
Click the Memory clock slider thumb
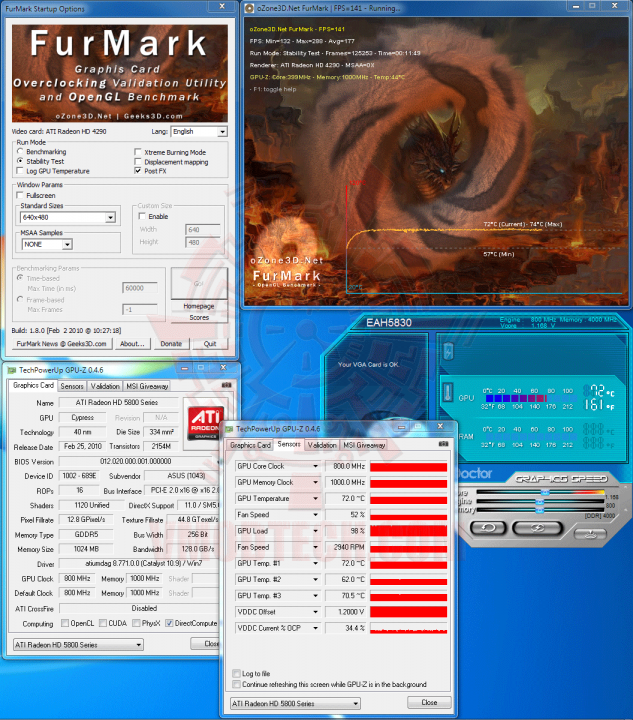click(540, 510)
